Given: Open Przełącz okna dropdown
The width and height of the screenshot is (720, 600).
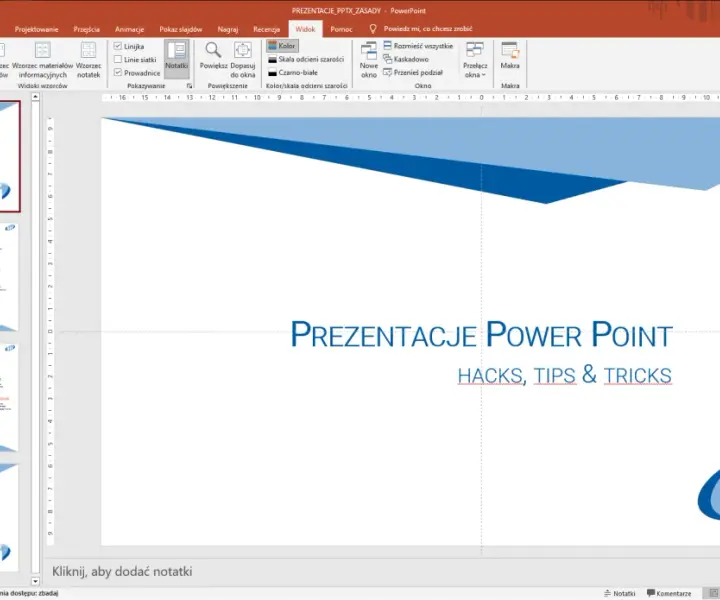Looking at the screenshot, I should point(475,60).
